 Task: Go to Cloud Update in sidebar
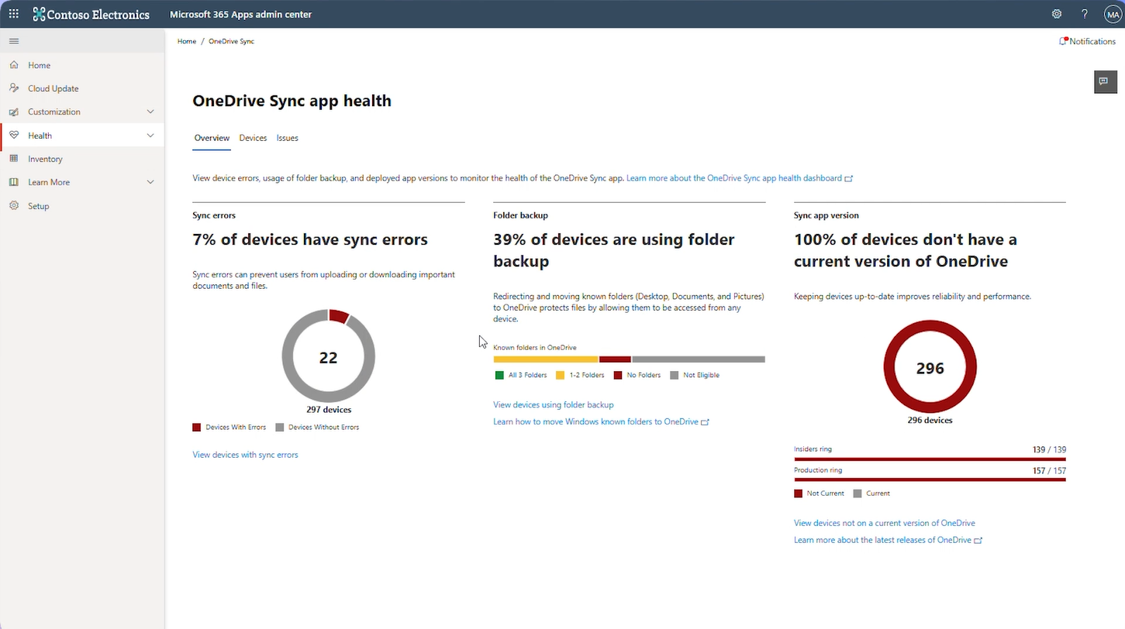pos(53,88)
